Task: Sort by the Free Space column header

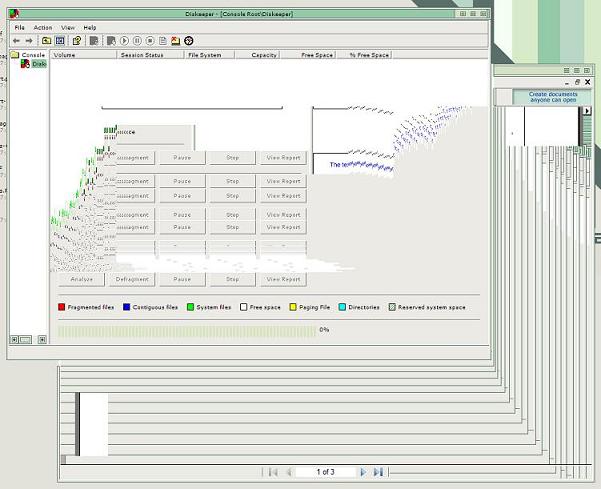Action: pos(308,55)
